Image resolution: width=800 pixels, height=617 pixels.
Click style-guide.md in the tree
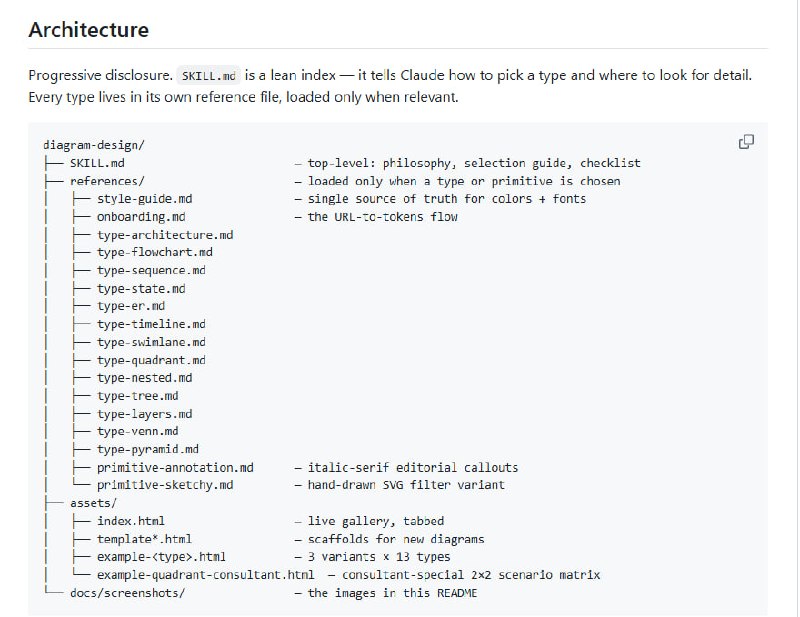[144, 199]
